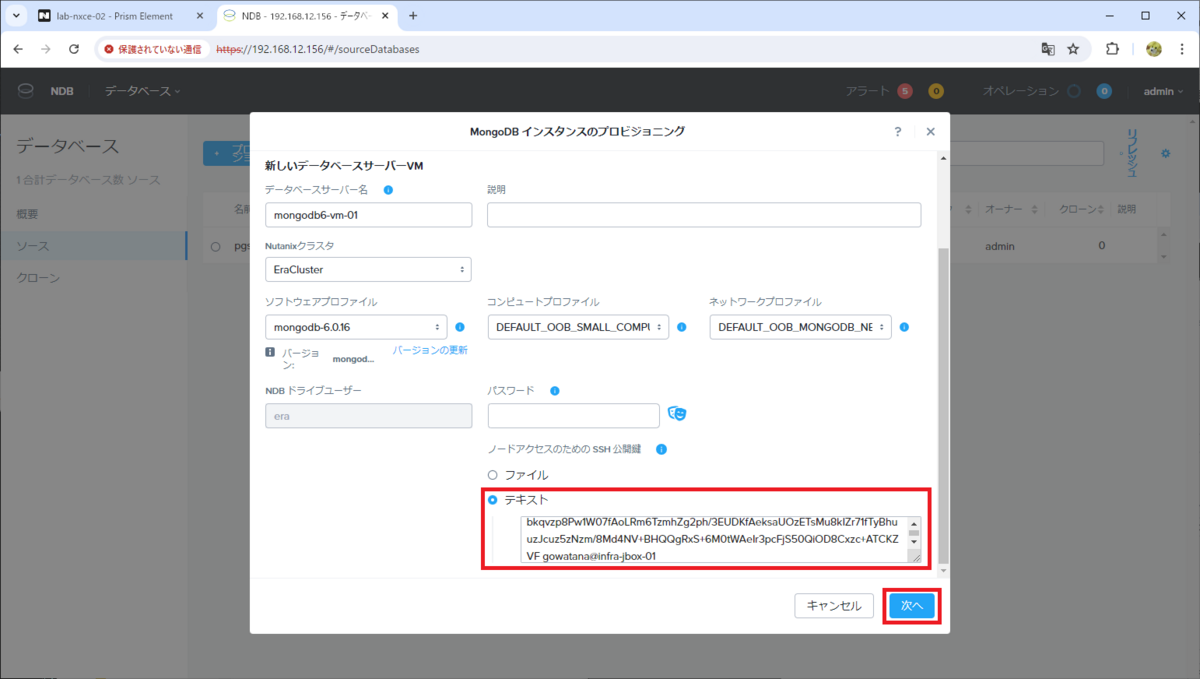Show info icon next to compute profile

click(x=681, y=327)
